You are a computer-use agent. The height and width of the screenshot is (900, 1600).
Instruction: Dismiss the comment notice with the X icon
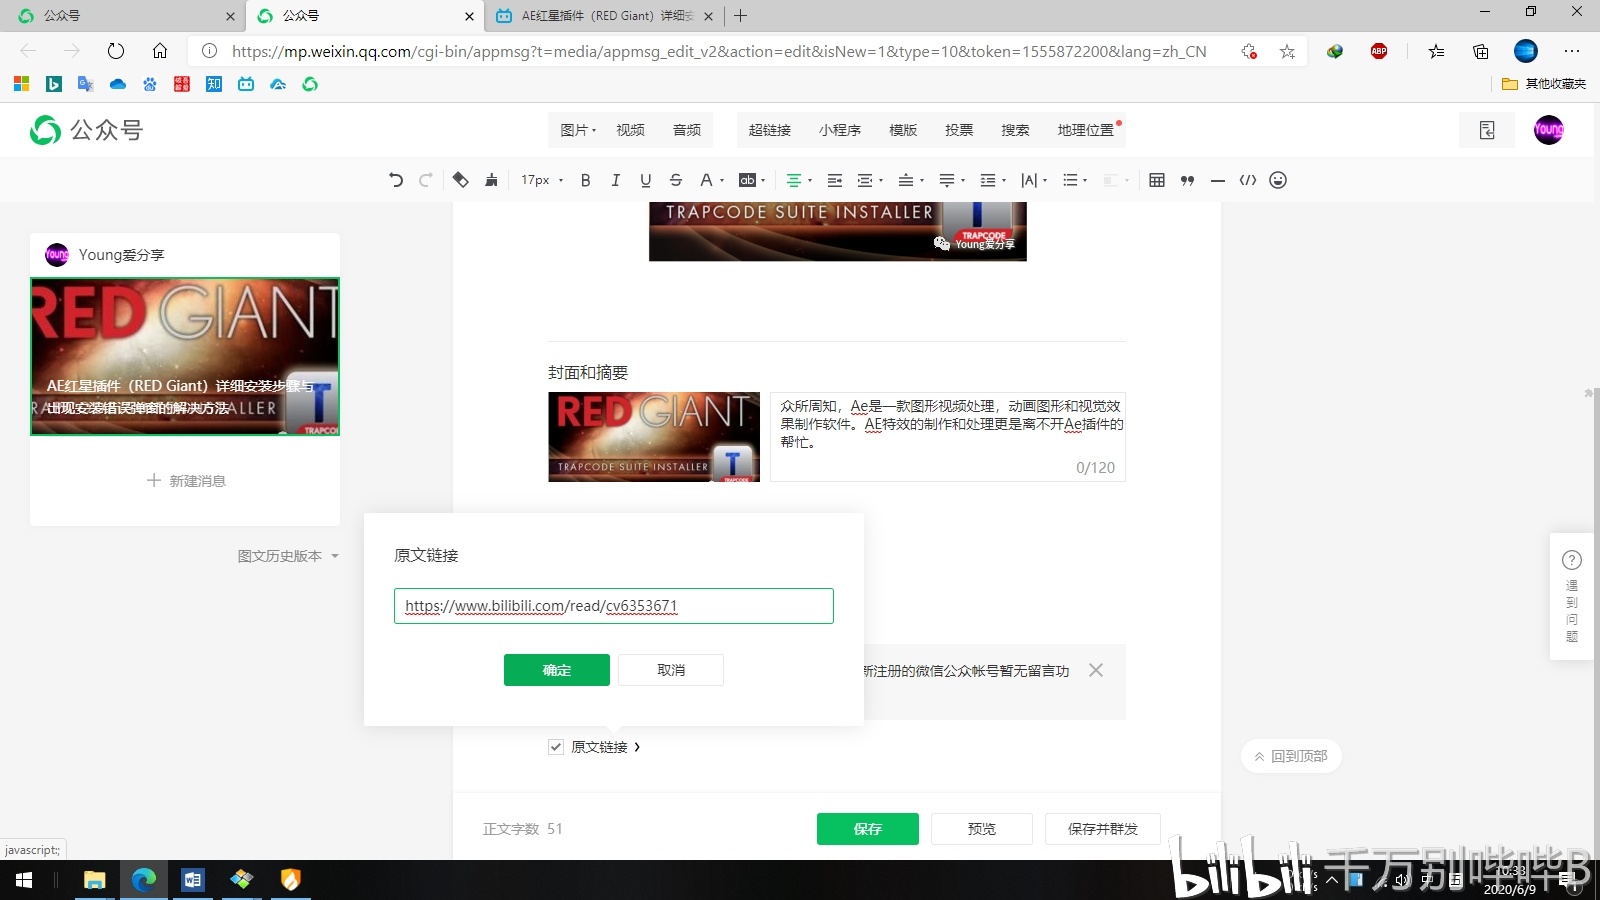click(x=1096, y=670)
